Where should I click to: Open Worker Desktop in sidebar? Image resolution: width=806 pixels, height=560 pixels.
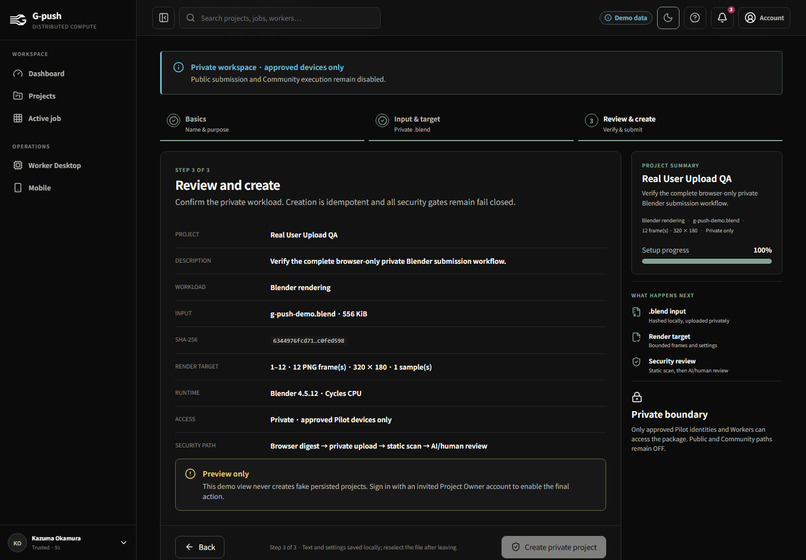click(x=68, y=166)
